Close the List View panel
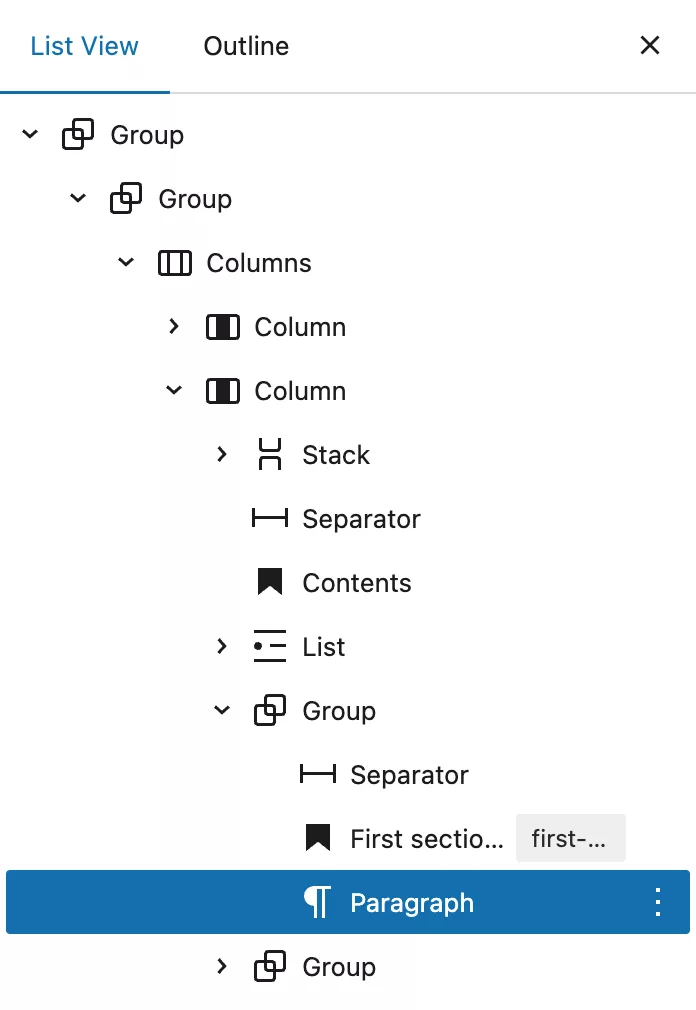The width and height of the screenshot is (696, 1010). [650, 45]
